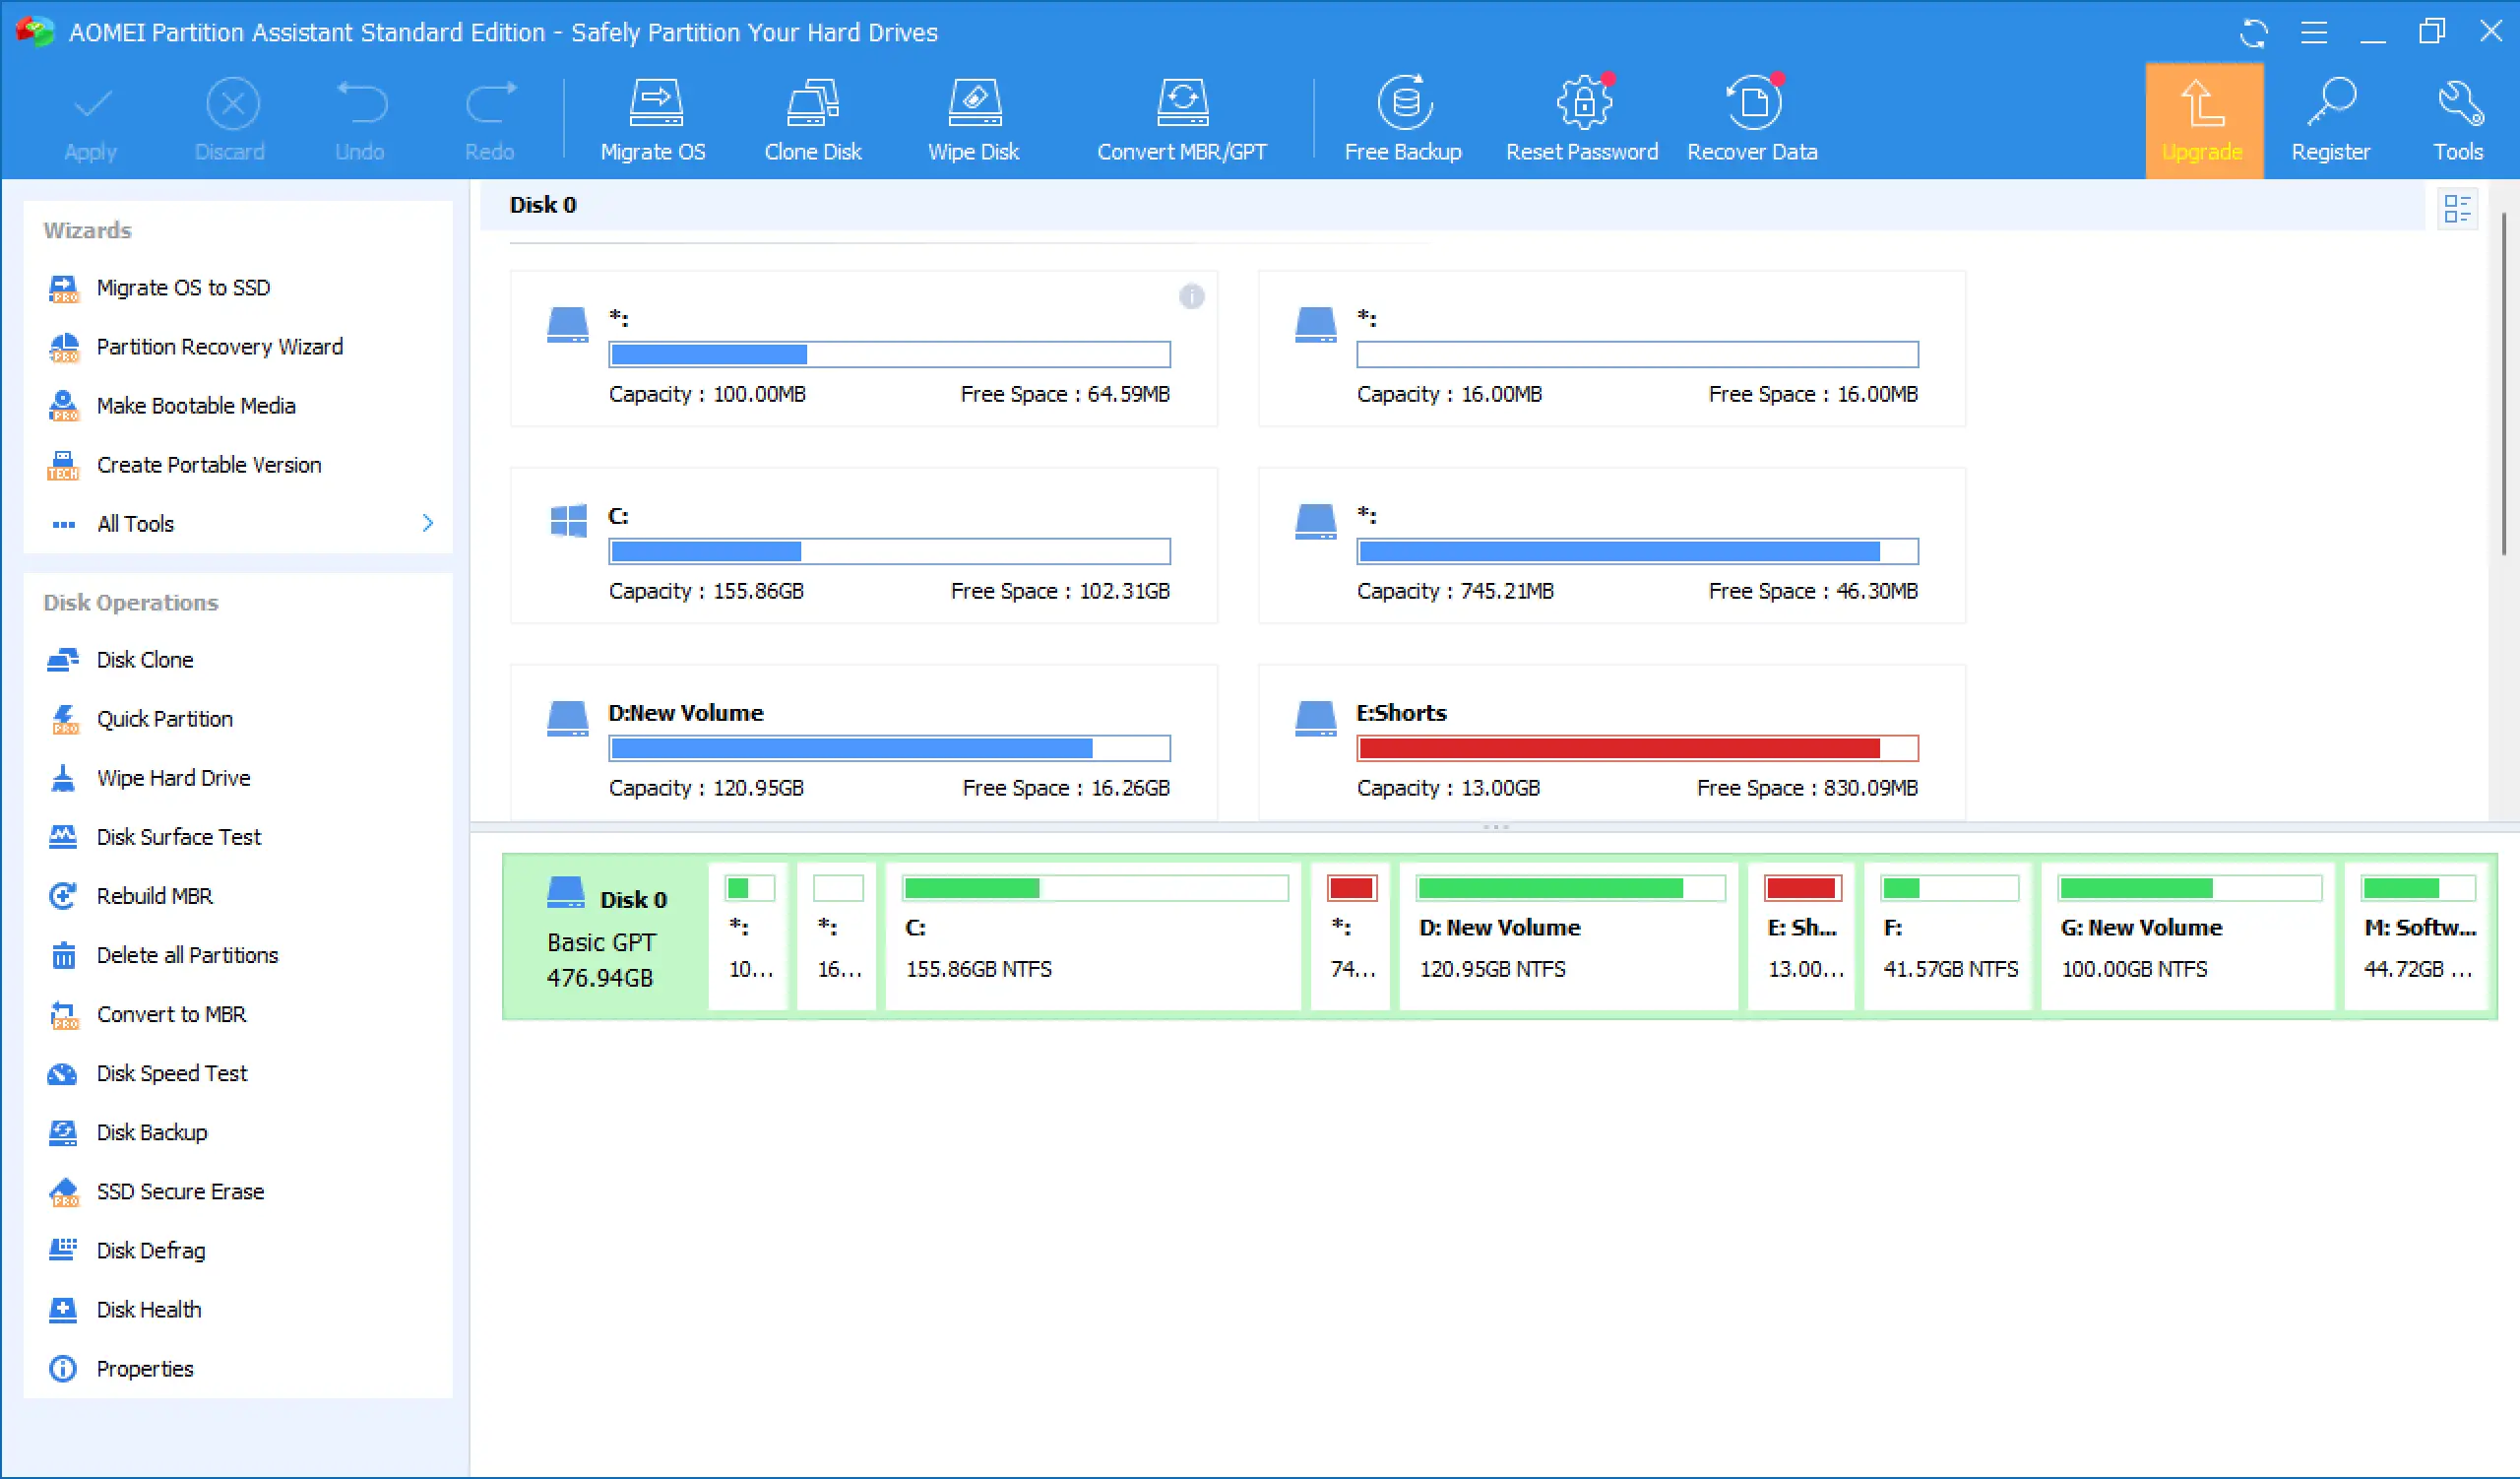This screenshot has height=1479, width=2520.
Task: Toggle the partition list view mode icon
Action: click(x=2457, y=208)
